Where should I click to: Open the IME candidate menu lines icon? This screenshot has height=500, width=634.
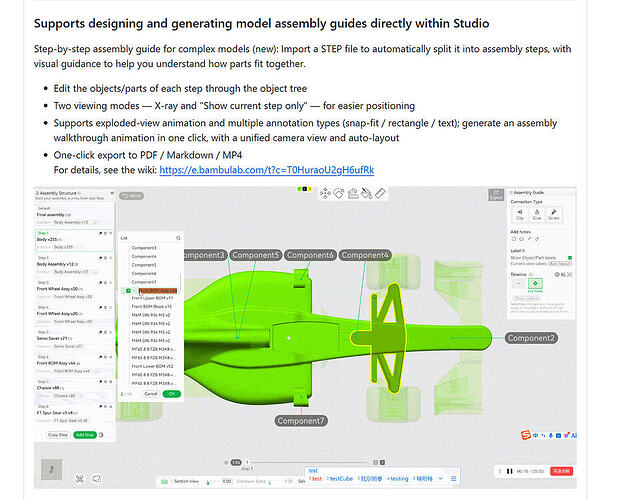coord(453,479)
